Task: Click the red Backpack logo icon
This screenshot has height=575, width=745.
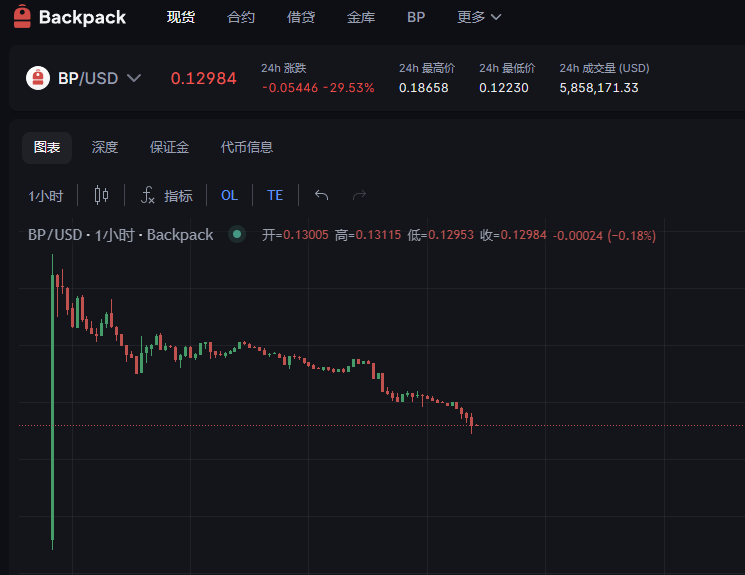Action: click(x=22, y=16)
